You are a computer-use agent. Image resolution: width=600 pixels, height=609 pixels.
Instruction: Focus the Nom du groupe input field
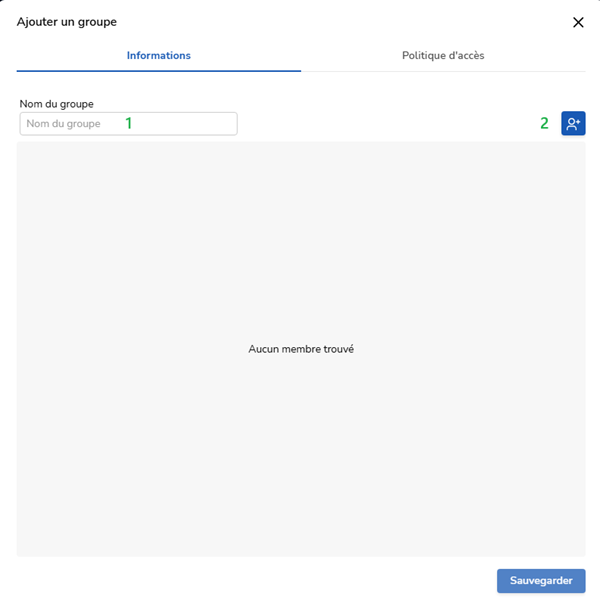click(128, 123)
